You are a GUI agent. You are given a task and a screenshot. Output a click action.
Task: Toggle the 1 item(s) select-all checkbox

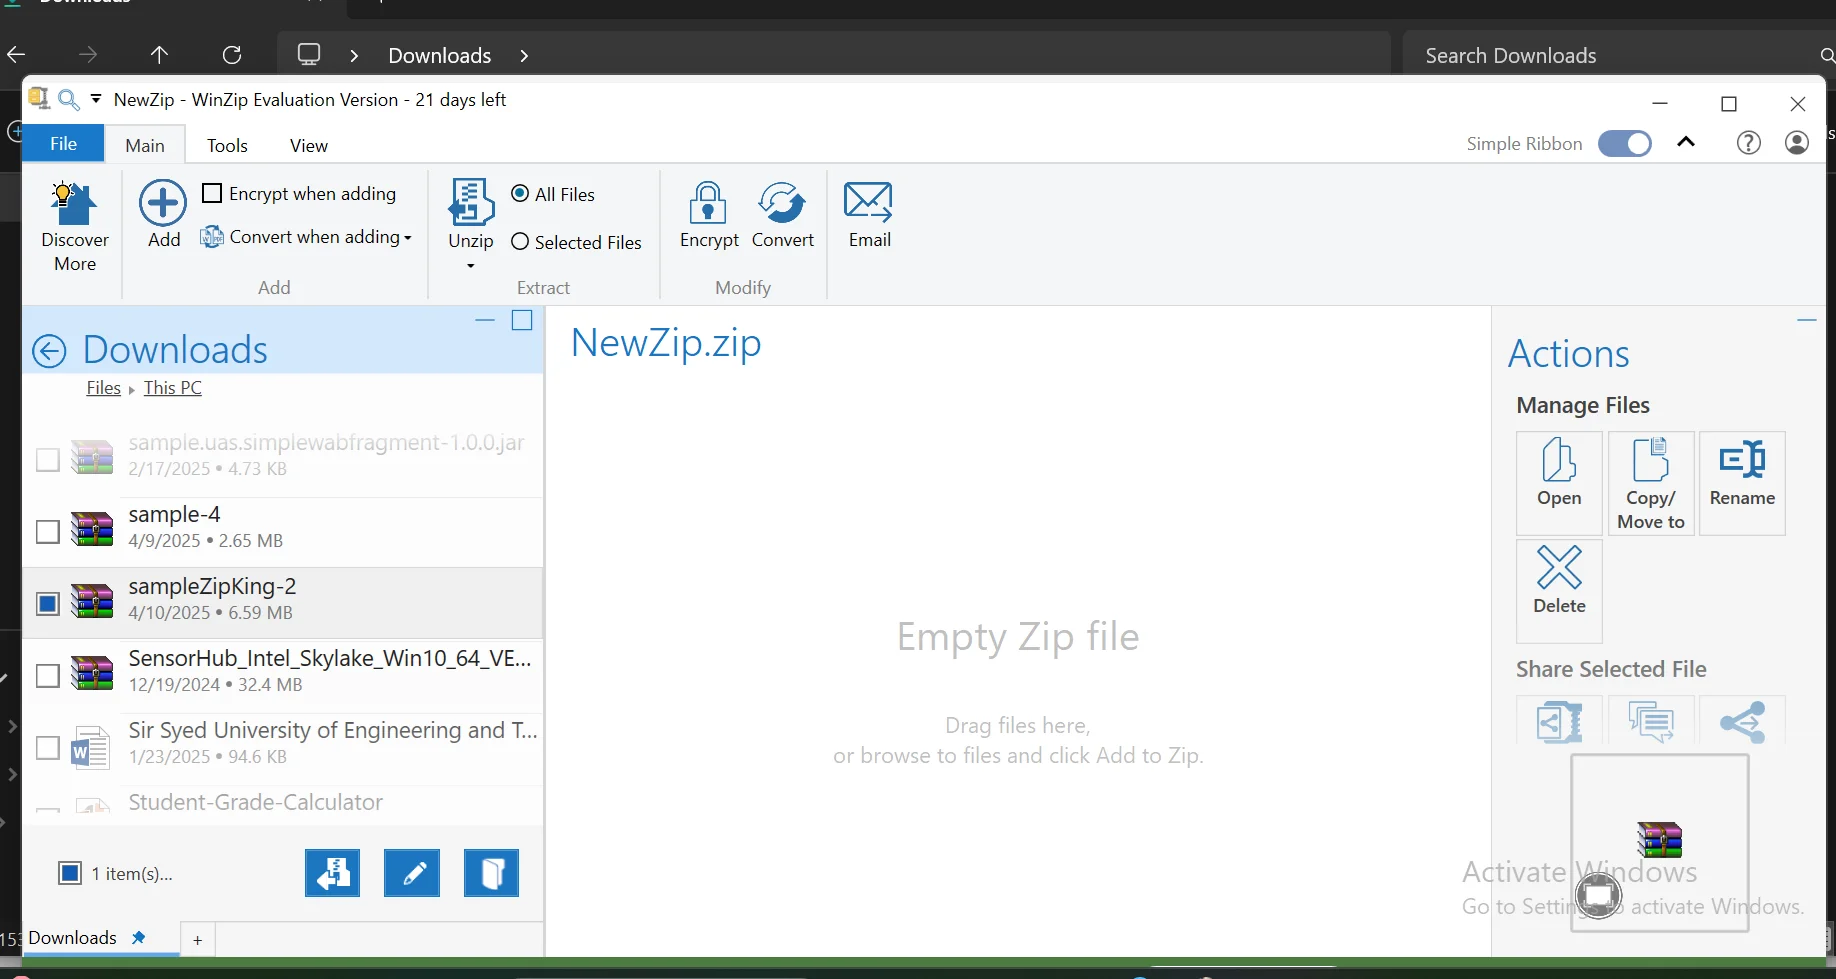[x=70, y=873]
